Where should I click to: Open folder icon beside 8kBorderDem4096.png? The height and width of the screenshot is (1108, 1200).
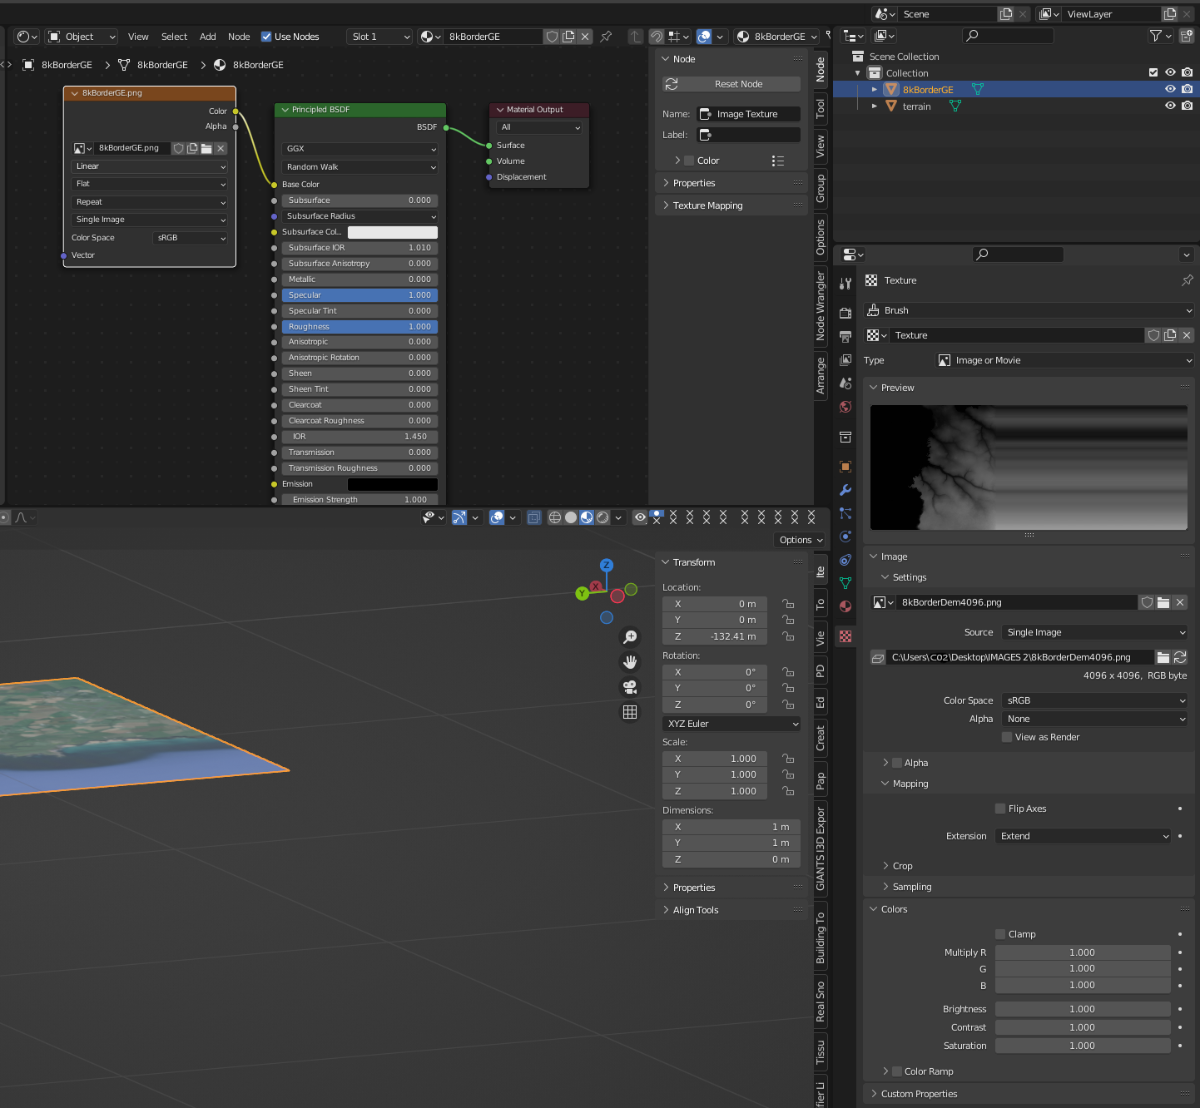(x=1163, y=603)
